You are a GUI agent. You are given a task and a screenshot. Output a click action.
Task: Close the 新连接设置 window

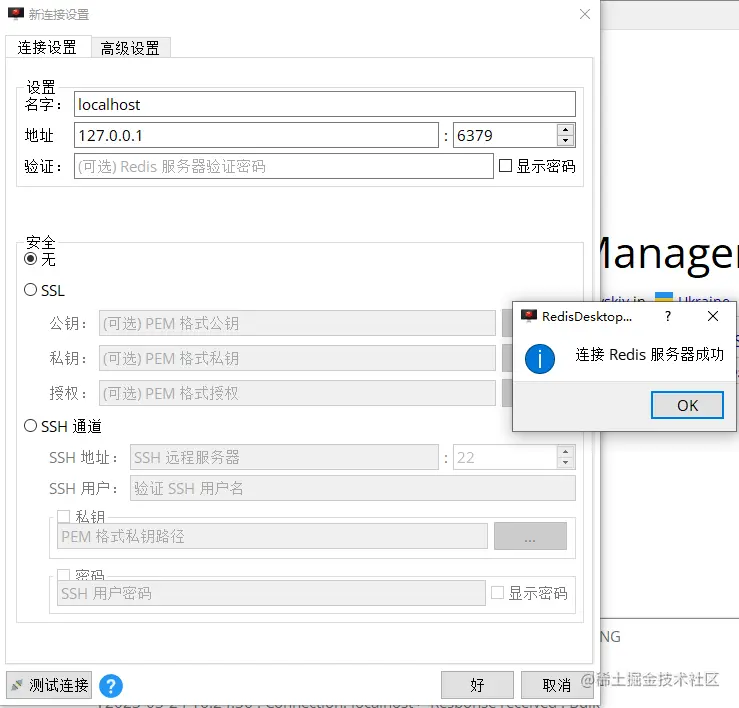[584, 14]
